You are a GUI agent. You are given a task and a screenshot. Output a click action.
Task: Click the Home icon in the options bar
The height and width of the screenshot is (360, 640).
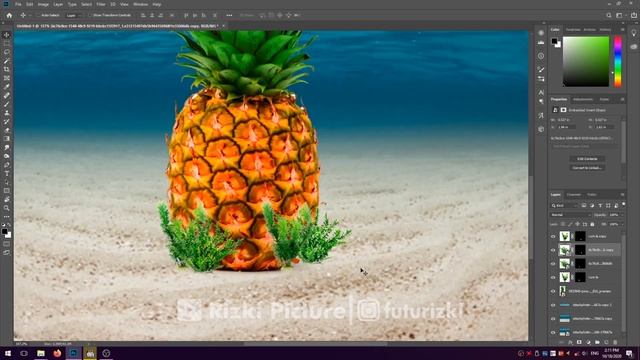tap(9, 15)
